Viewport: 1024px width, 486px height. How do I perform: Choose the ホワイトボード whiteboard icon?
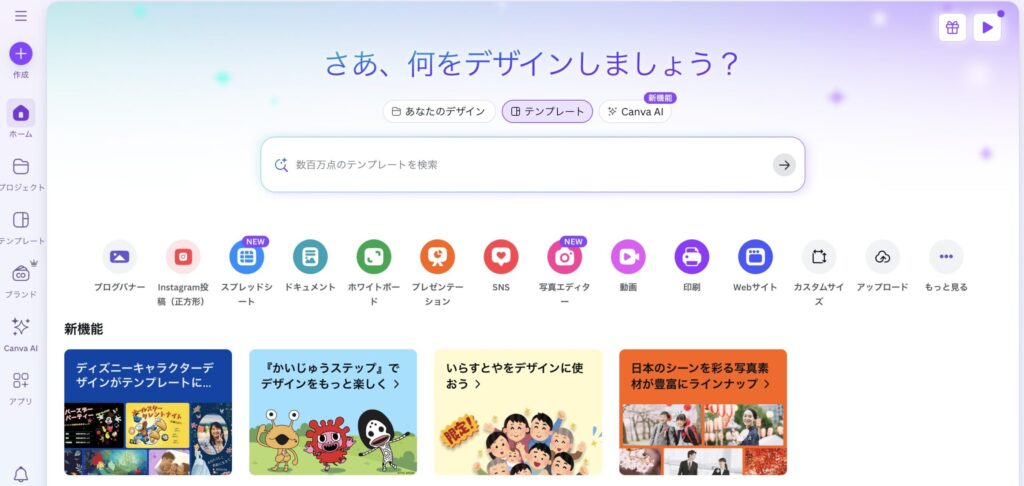374,257
